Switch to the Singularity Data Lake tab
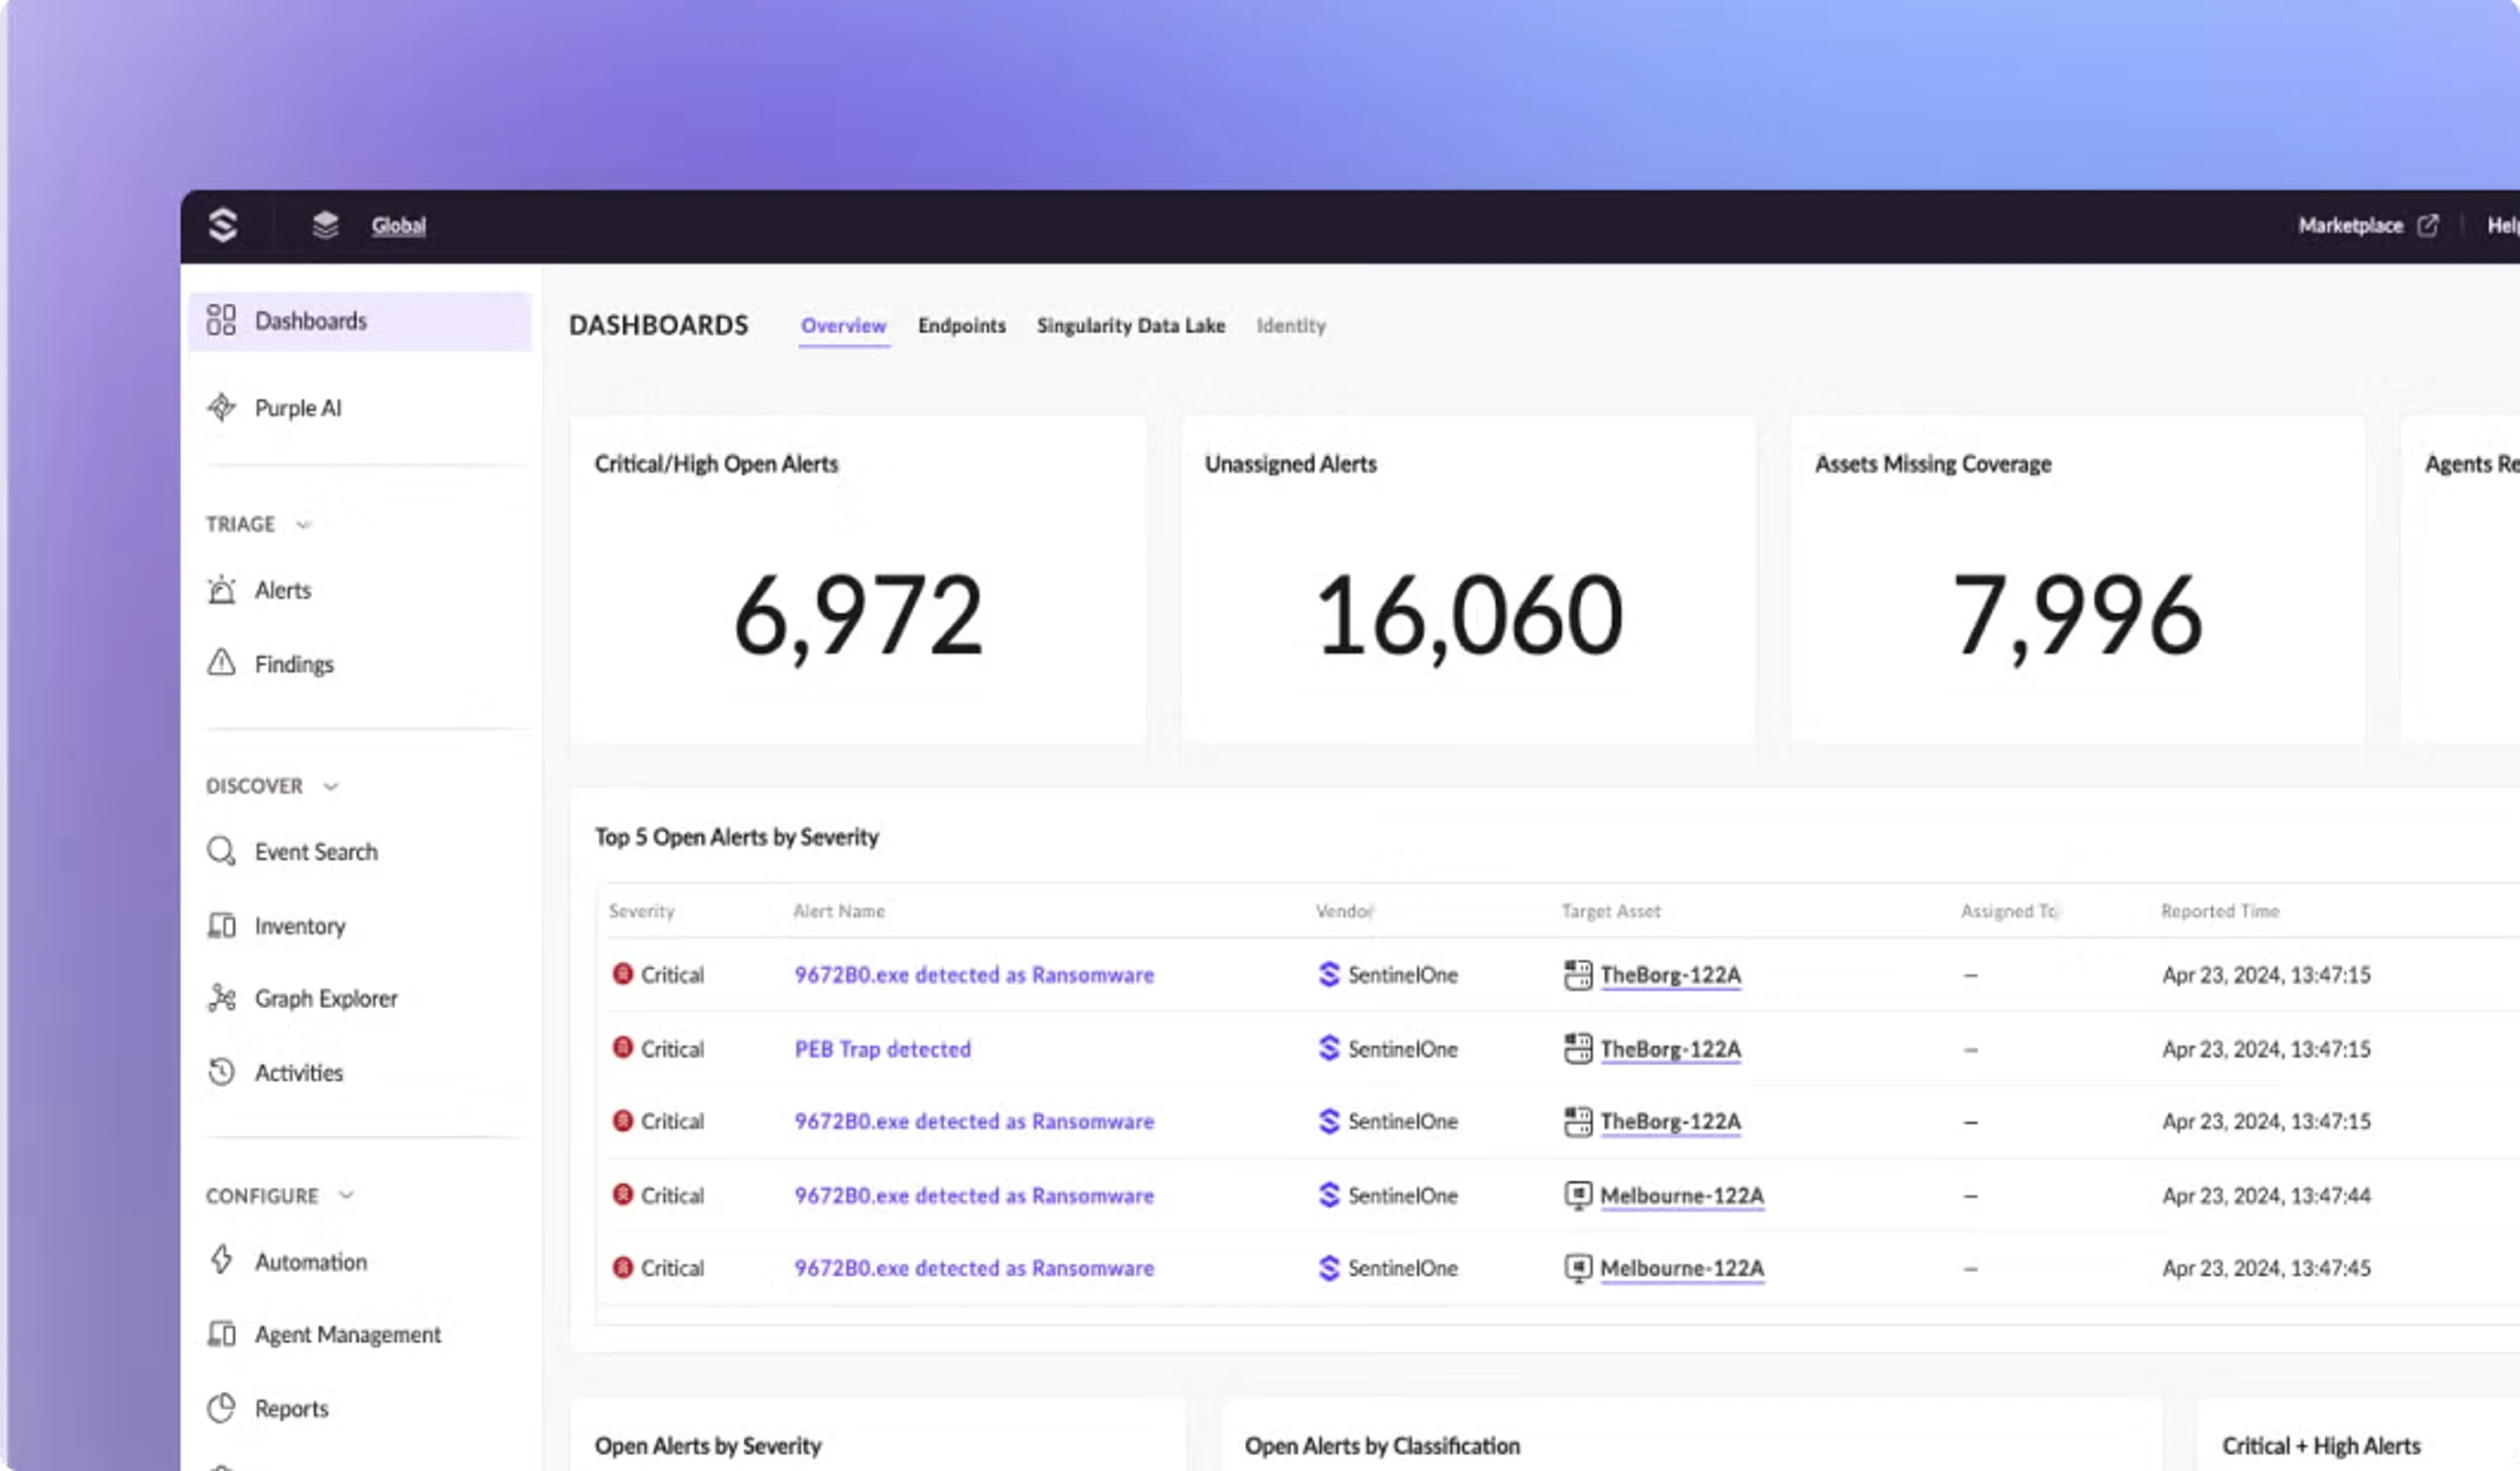This screenshot has width=2520, height=1471. (x=1131, y=326)
